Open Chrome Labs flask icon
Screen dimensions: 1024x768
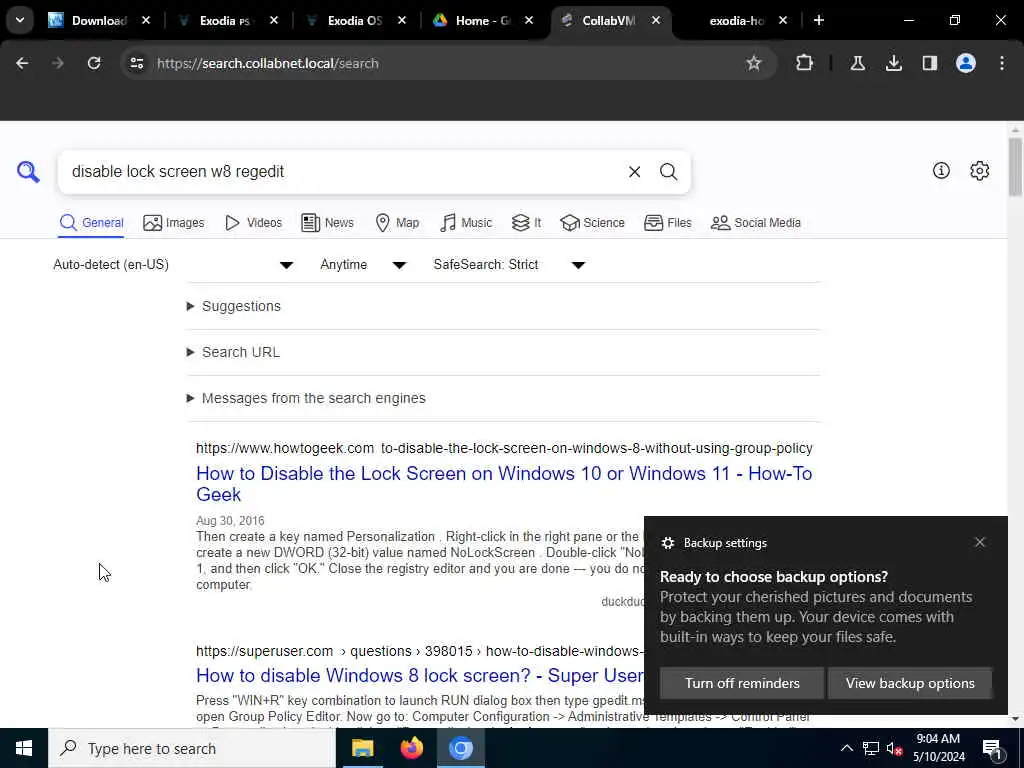[857, 63]
